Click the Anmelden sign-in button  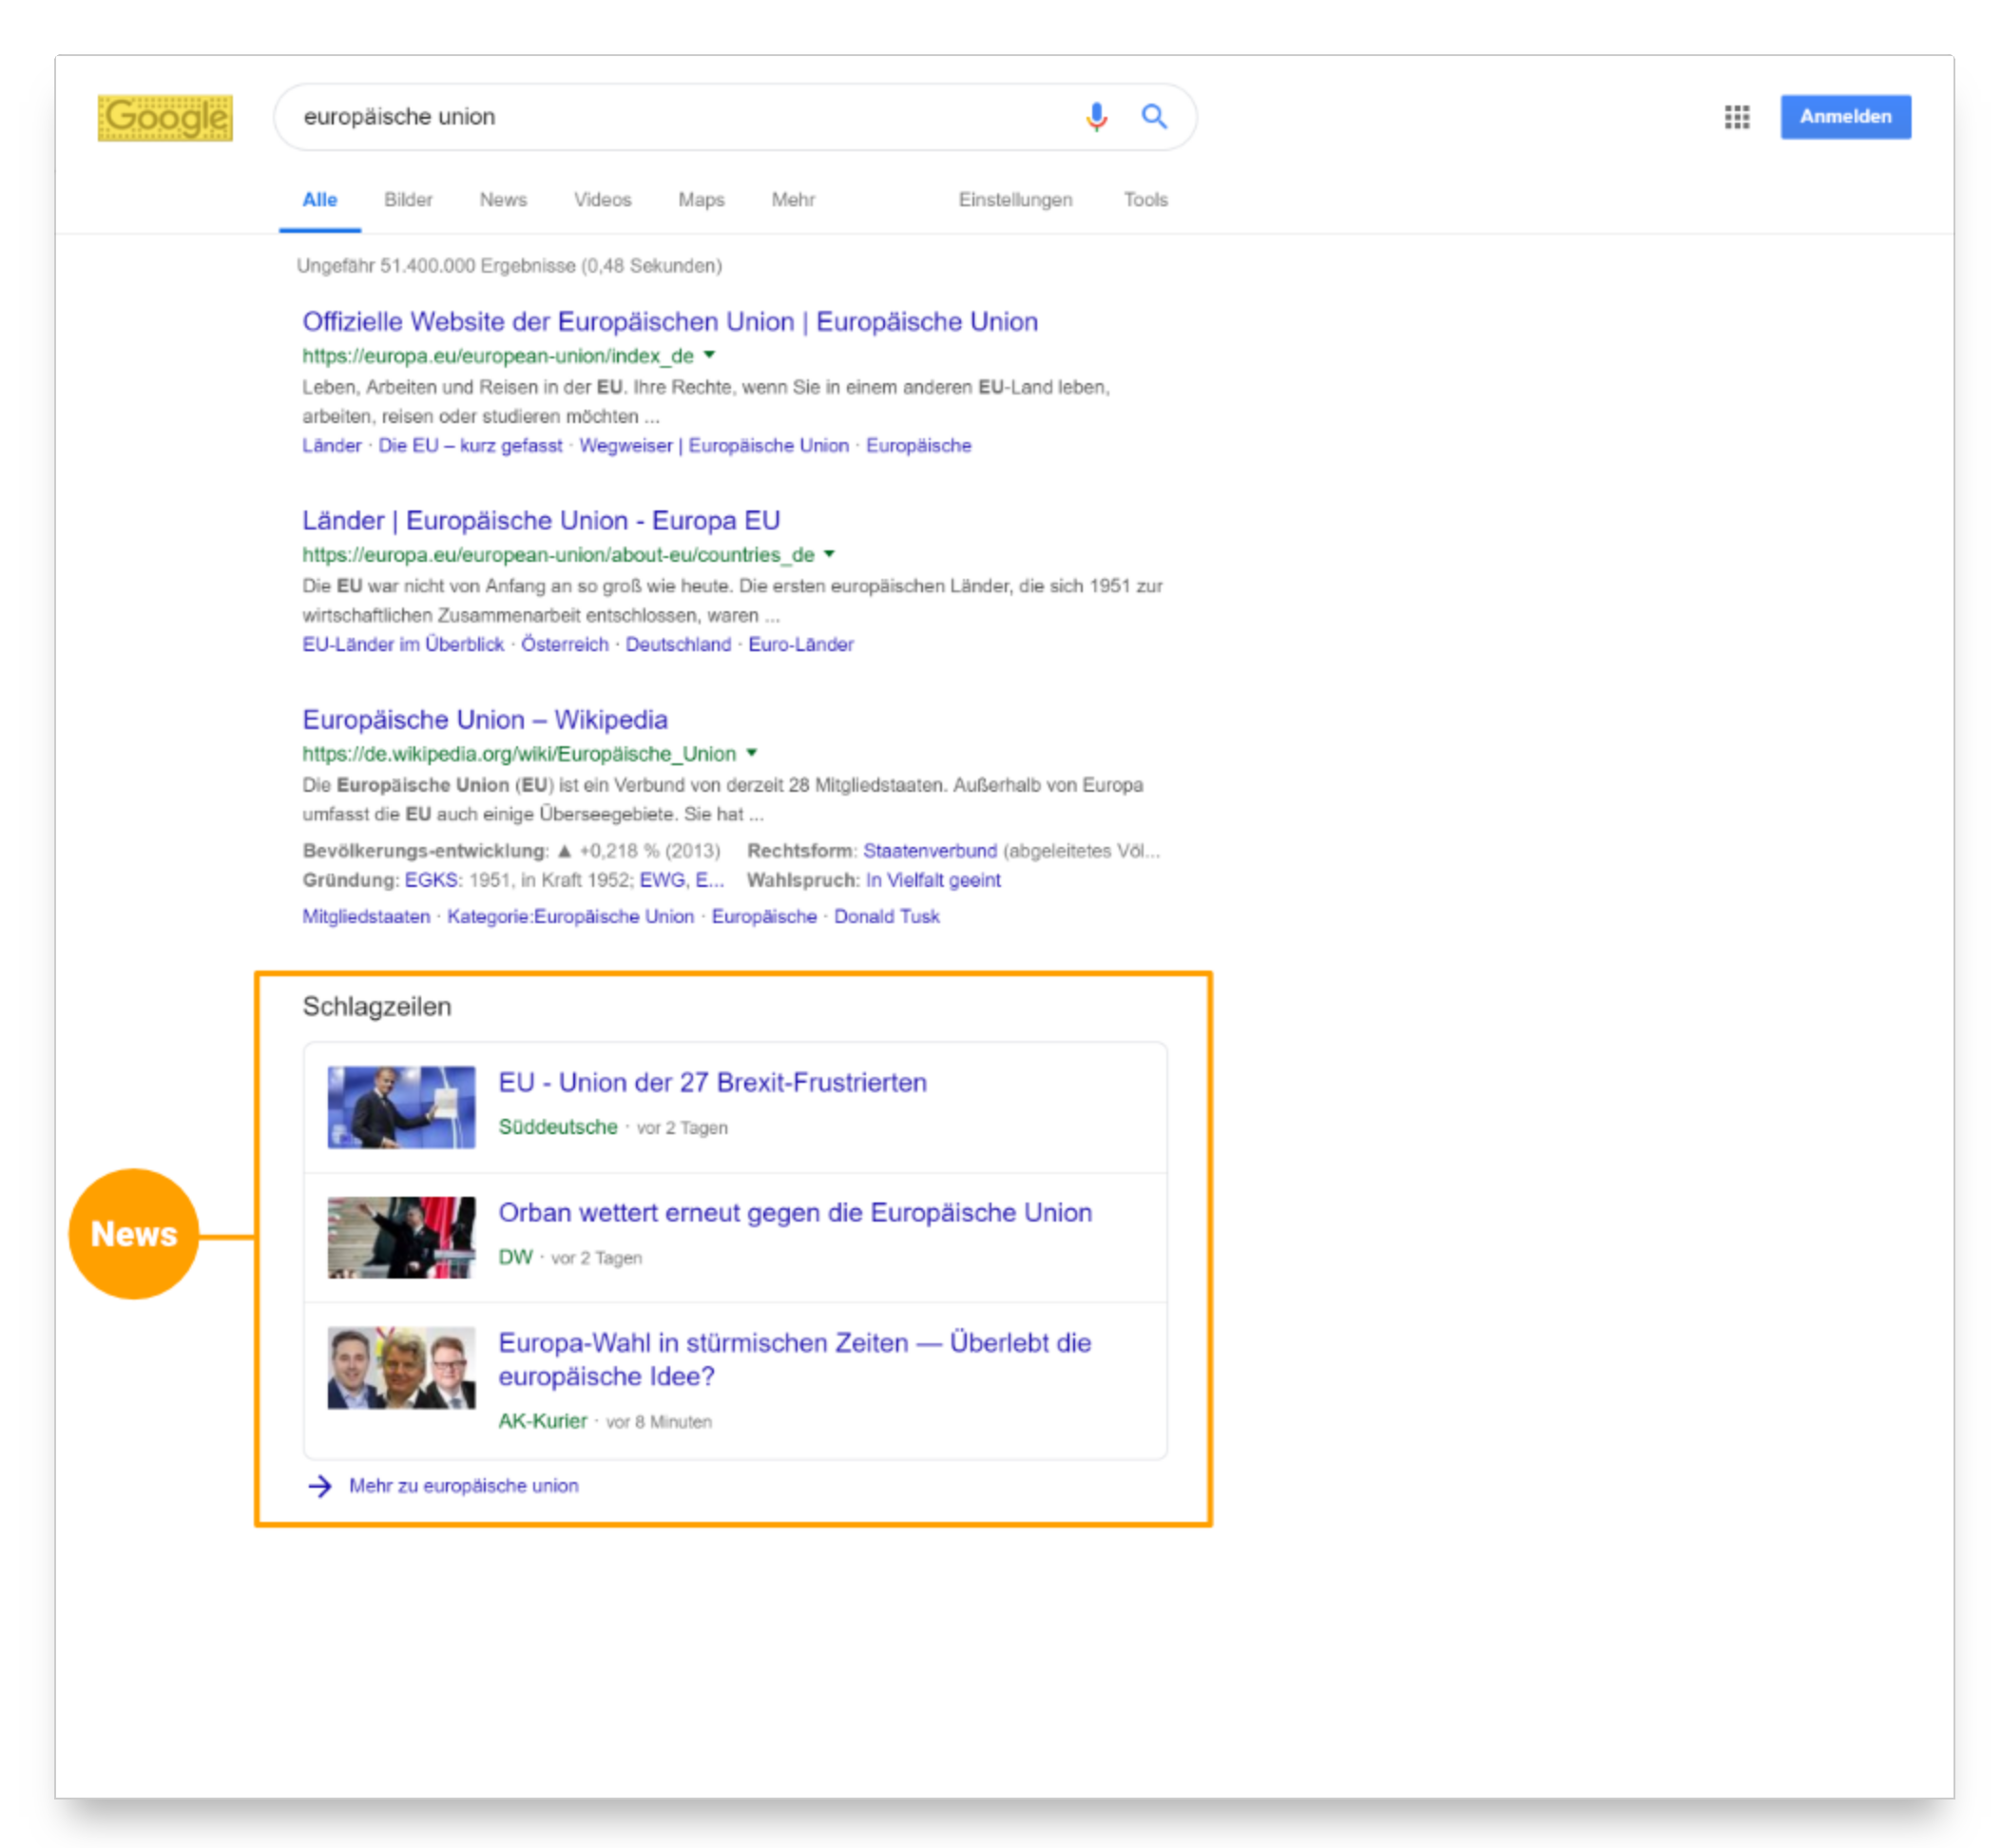1845,117
